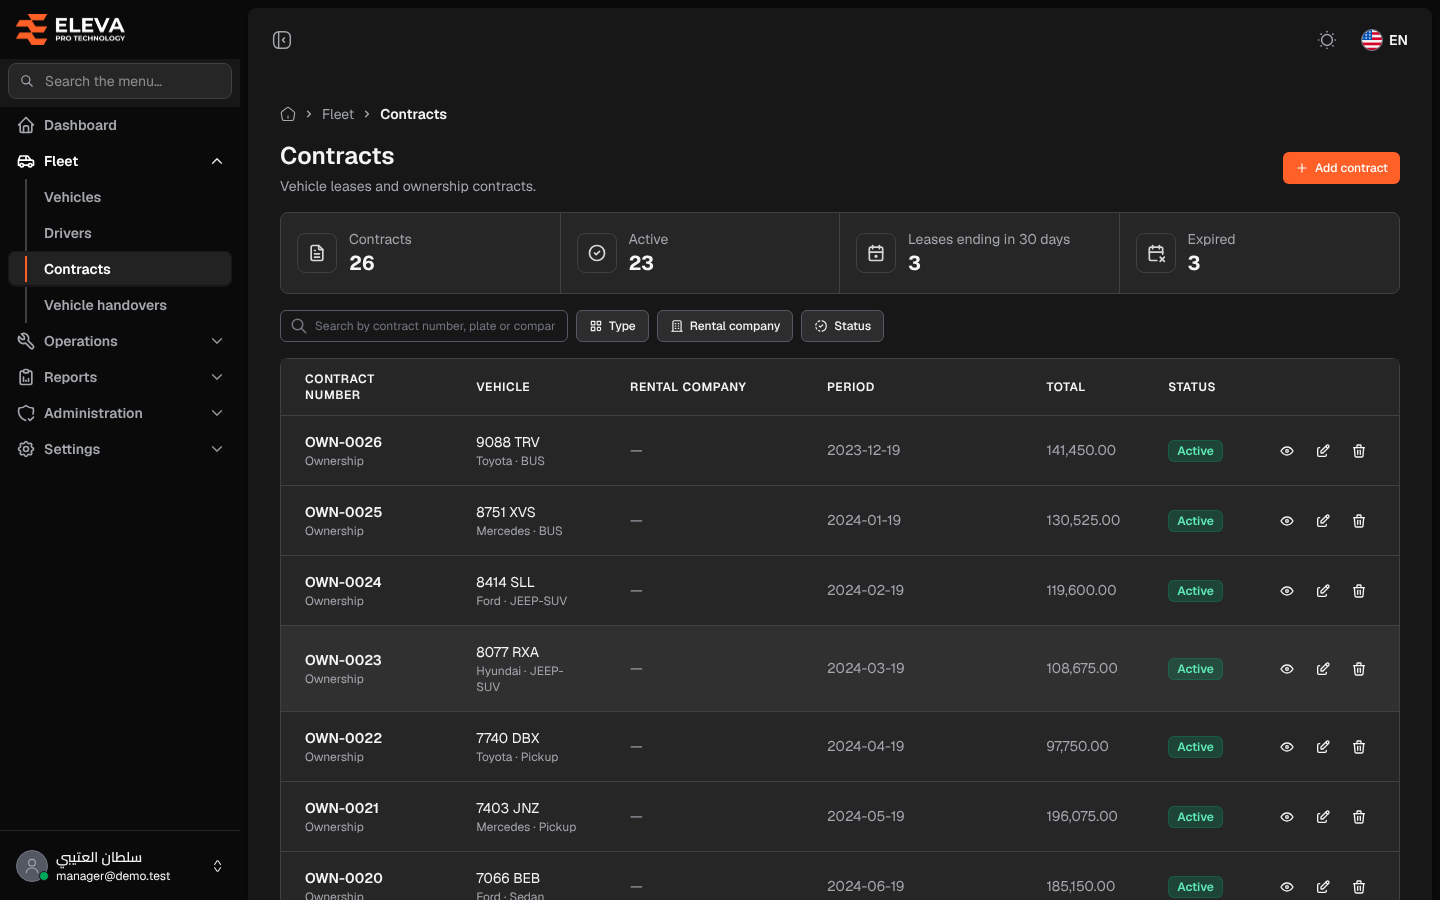Click the home breadcrumb icon
1440x900 pixels.
coord(288,114)
